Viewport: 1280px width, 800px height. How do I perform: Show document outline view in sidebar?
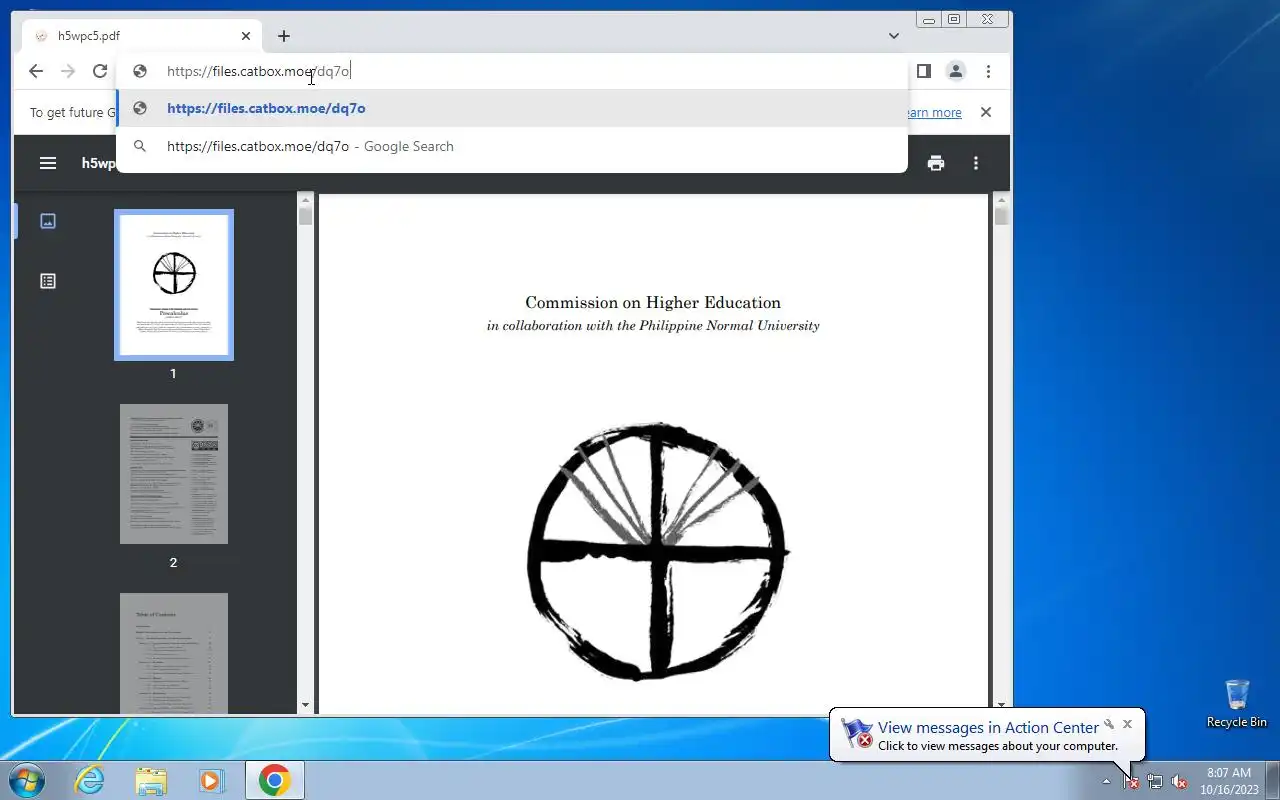click(48, 281)
